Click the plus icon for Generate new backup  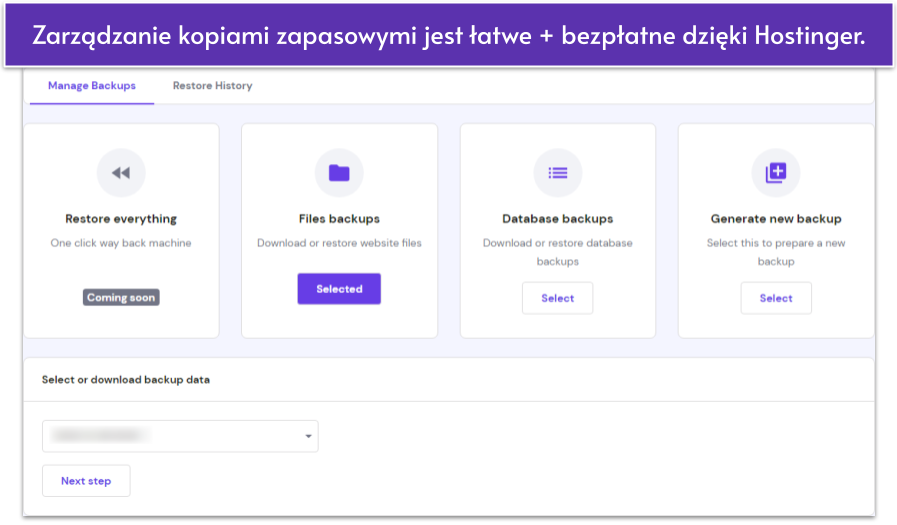[776, 173]
